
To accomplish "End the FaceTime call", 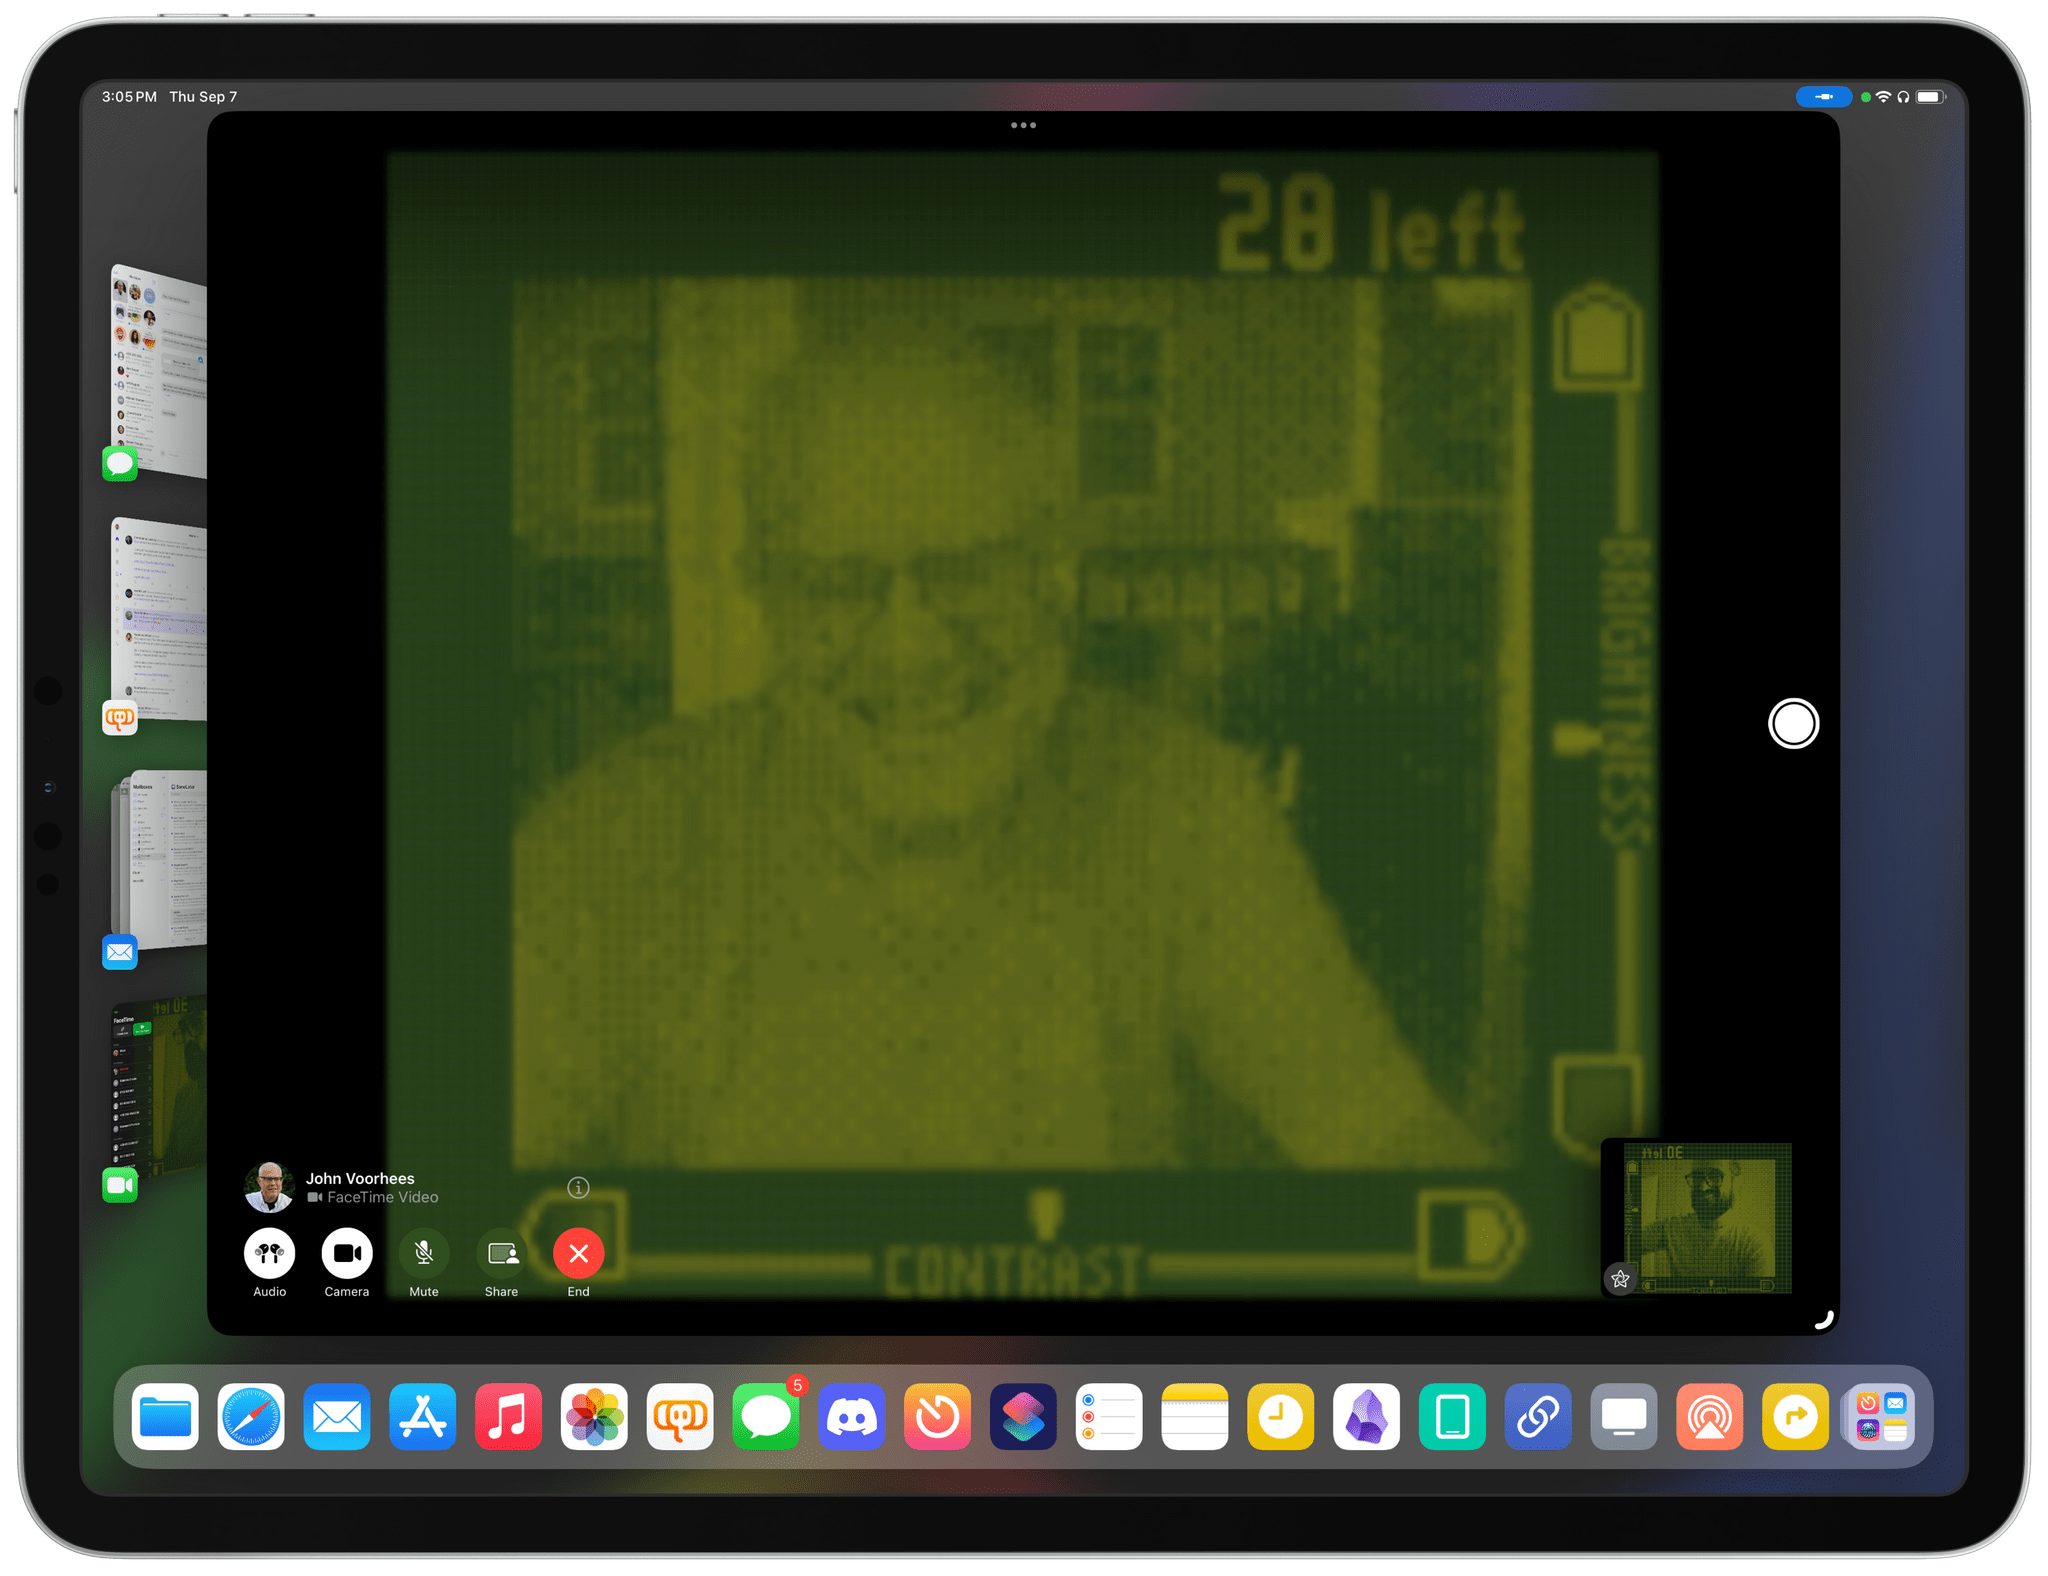I will [578, 1253].
